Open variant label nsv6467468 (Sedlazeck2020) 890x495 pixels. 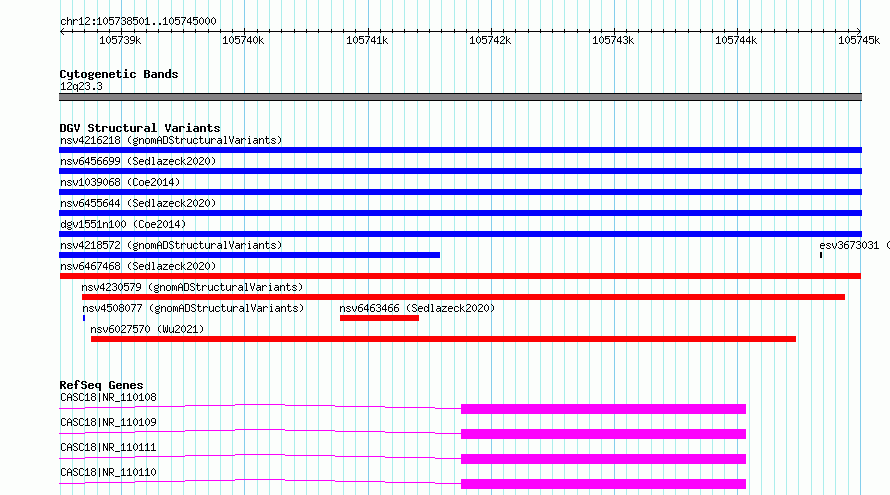pos(138,266)
